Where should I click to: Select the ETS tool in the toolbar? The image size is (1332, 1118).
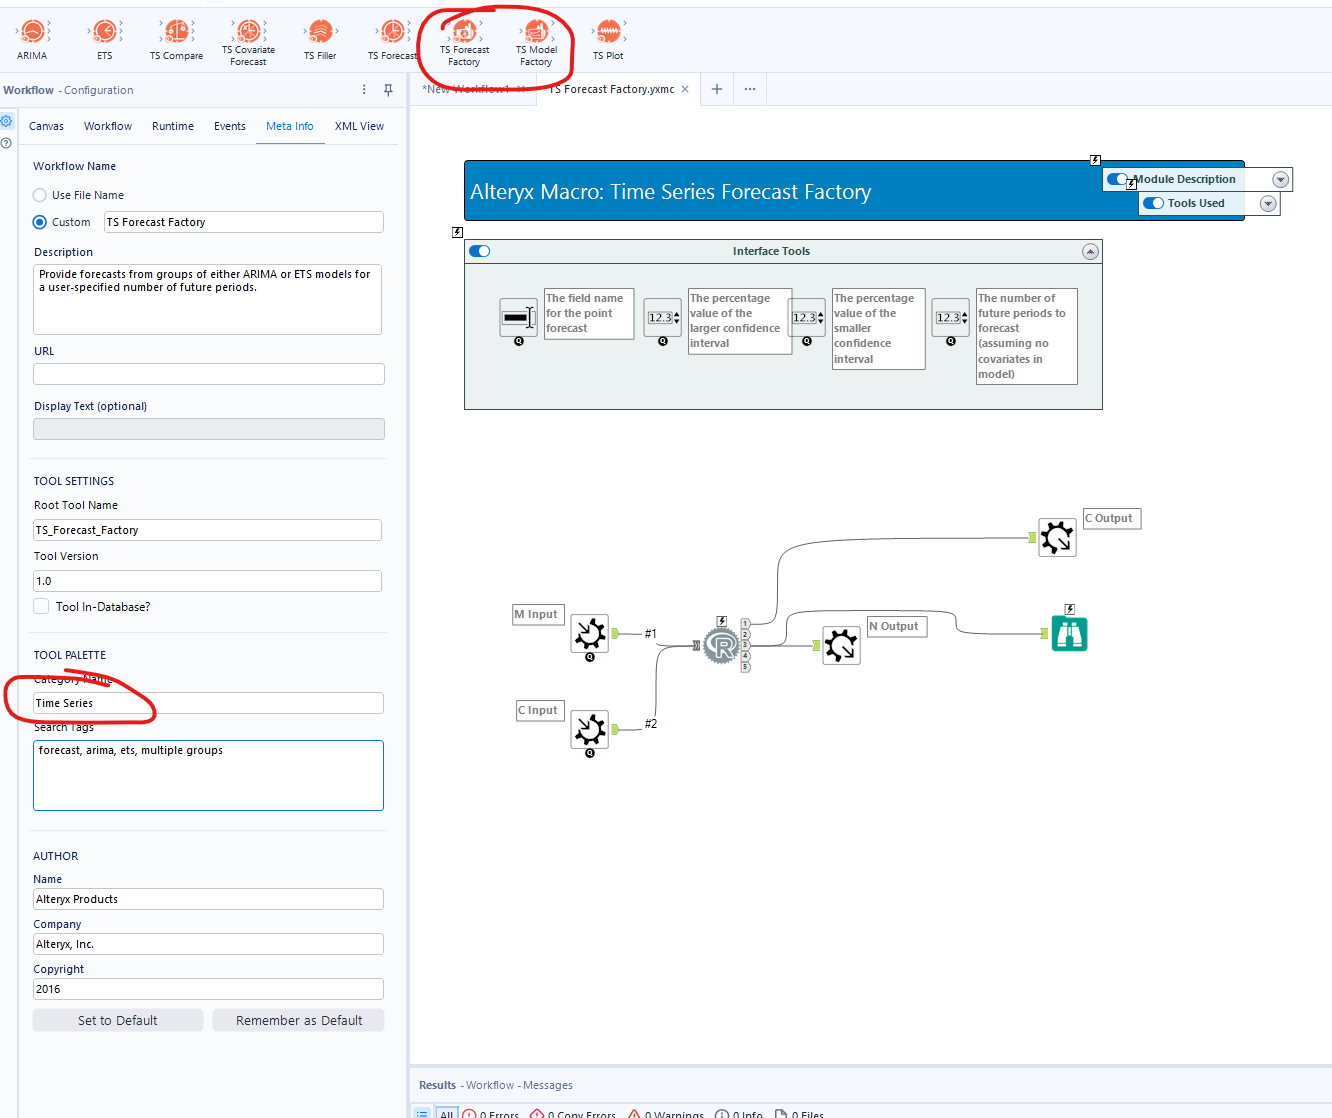tap(103, 30)
